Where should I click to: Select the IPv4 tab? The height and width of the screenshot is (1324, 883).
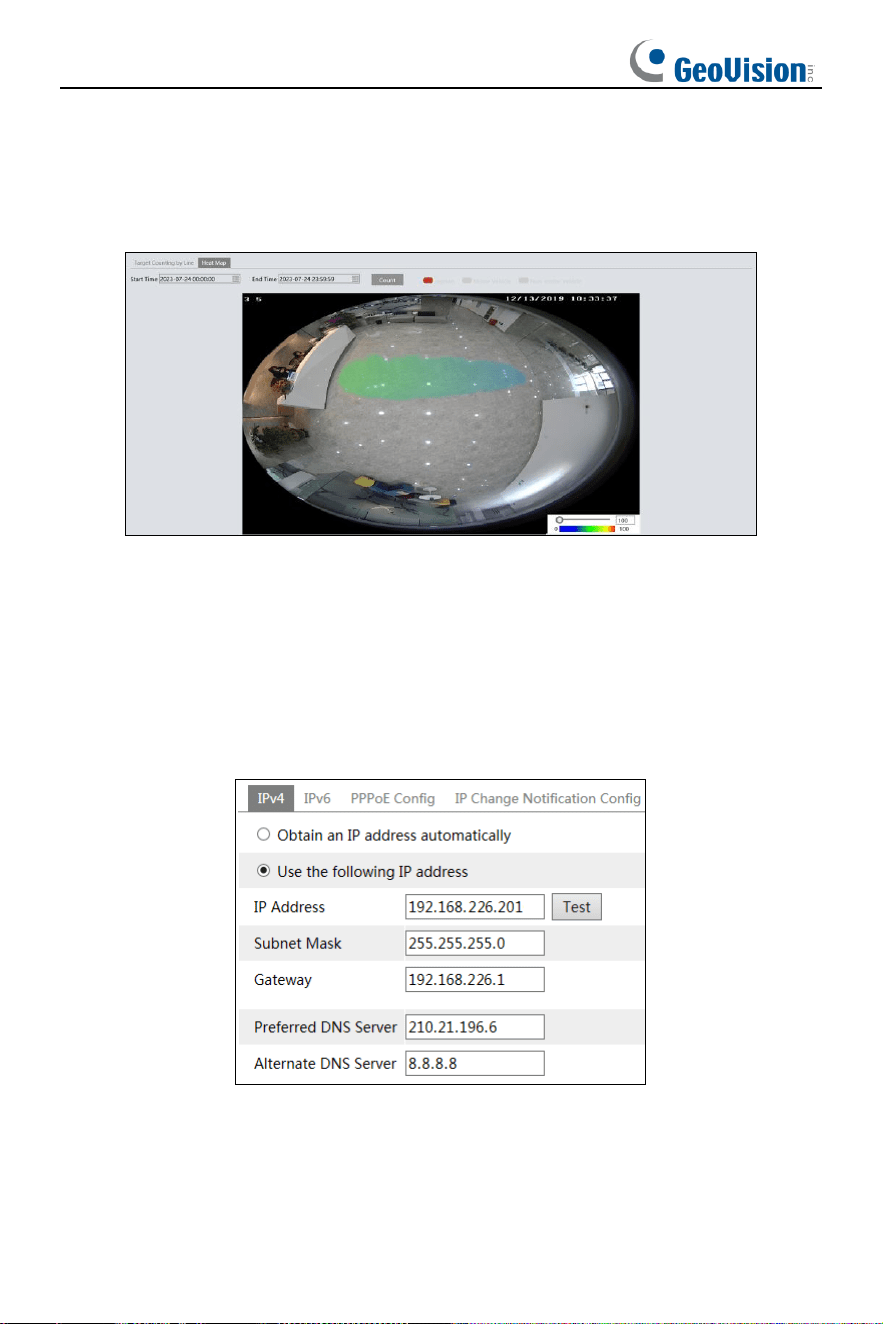coord(266,798)
